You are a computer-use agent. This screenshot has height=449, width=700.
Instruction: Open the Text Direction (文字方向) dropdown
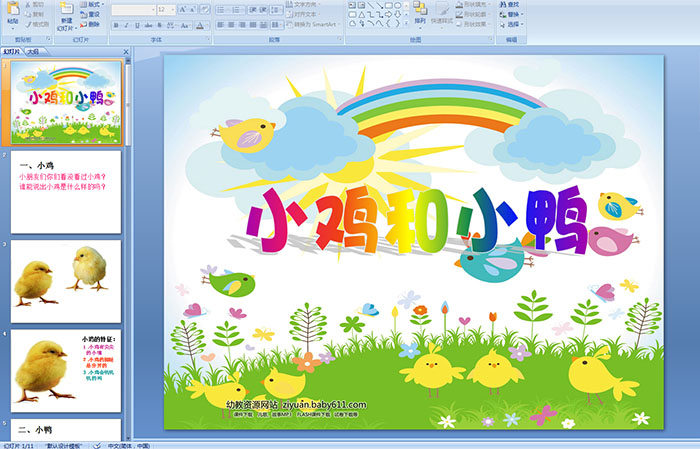pyautogui.click(x=304, y=4)
